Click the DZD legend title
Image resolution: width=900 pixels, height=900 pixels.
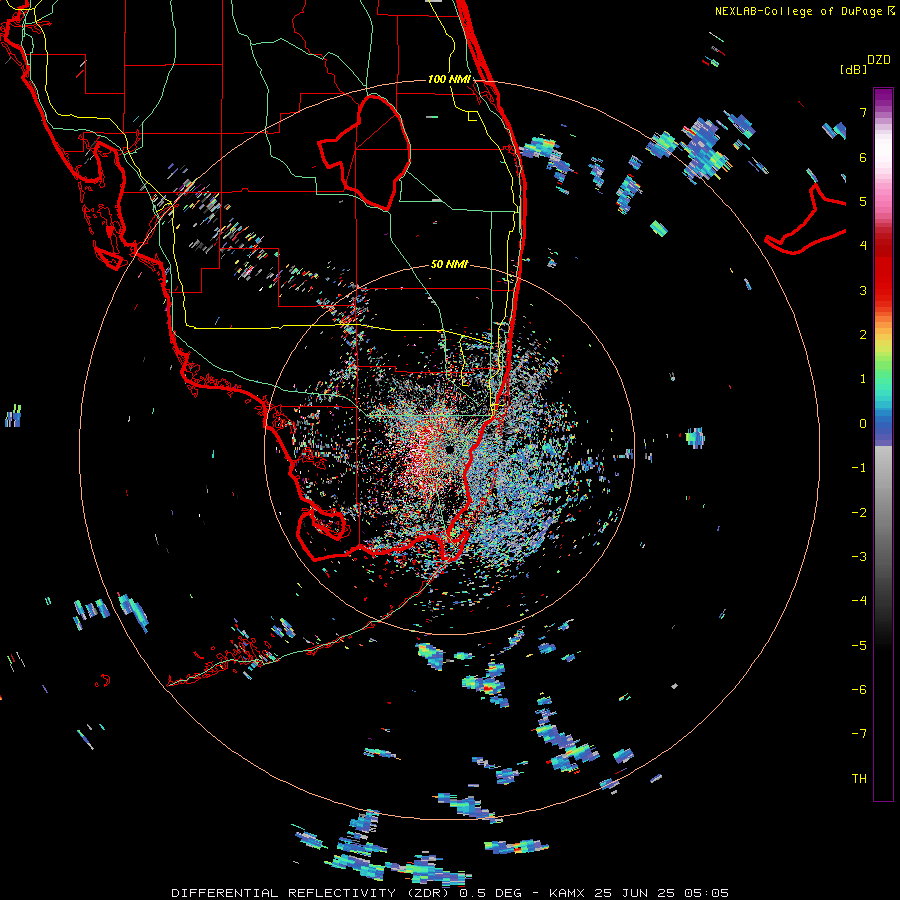[879, 60]
